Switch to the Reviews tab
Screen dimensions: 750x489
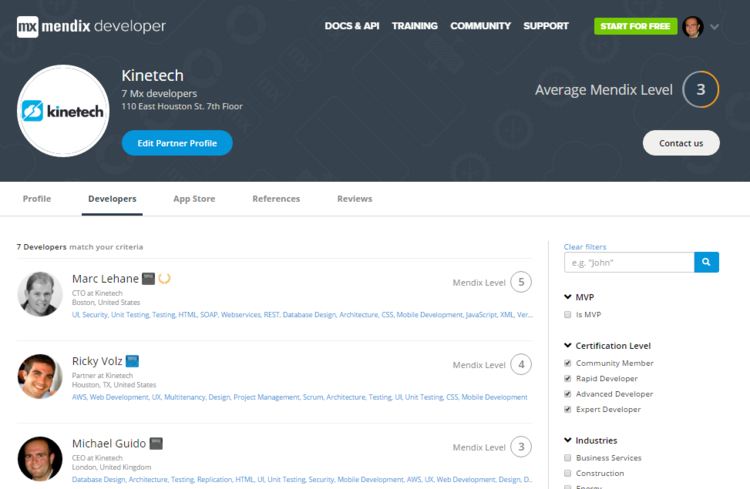354,199
